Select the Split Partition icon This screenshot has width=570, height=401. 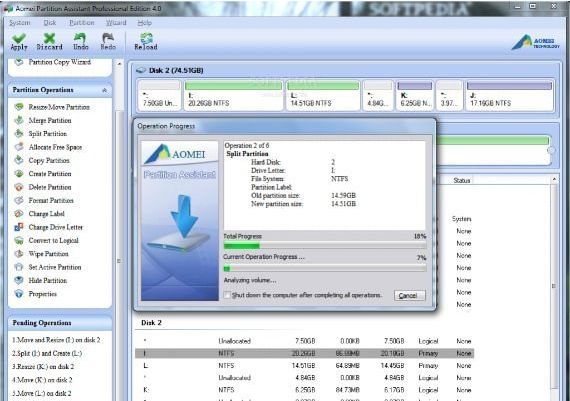click(19, 133)
